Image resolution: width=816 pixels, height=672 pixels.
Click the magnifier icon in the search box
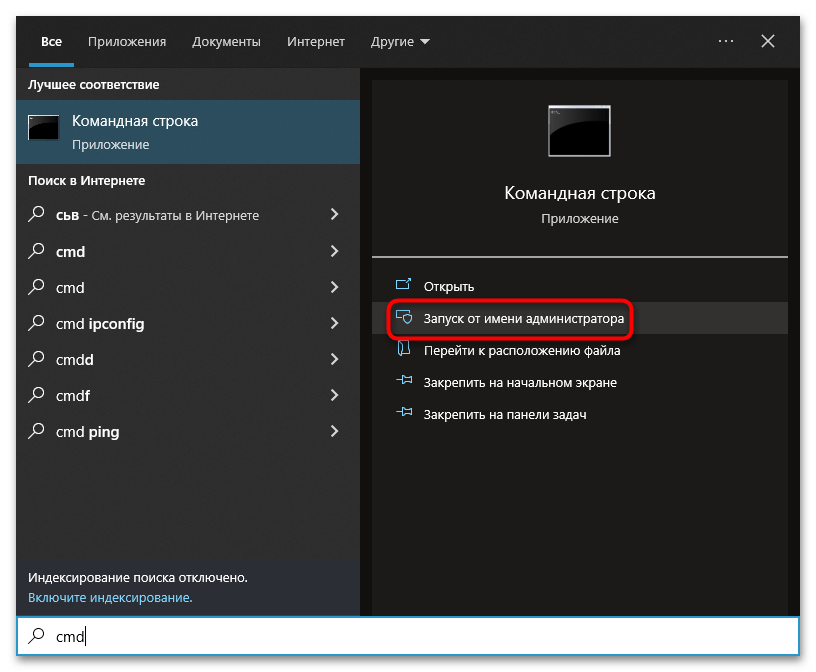37,635
